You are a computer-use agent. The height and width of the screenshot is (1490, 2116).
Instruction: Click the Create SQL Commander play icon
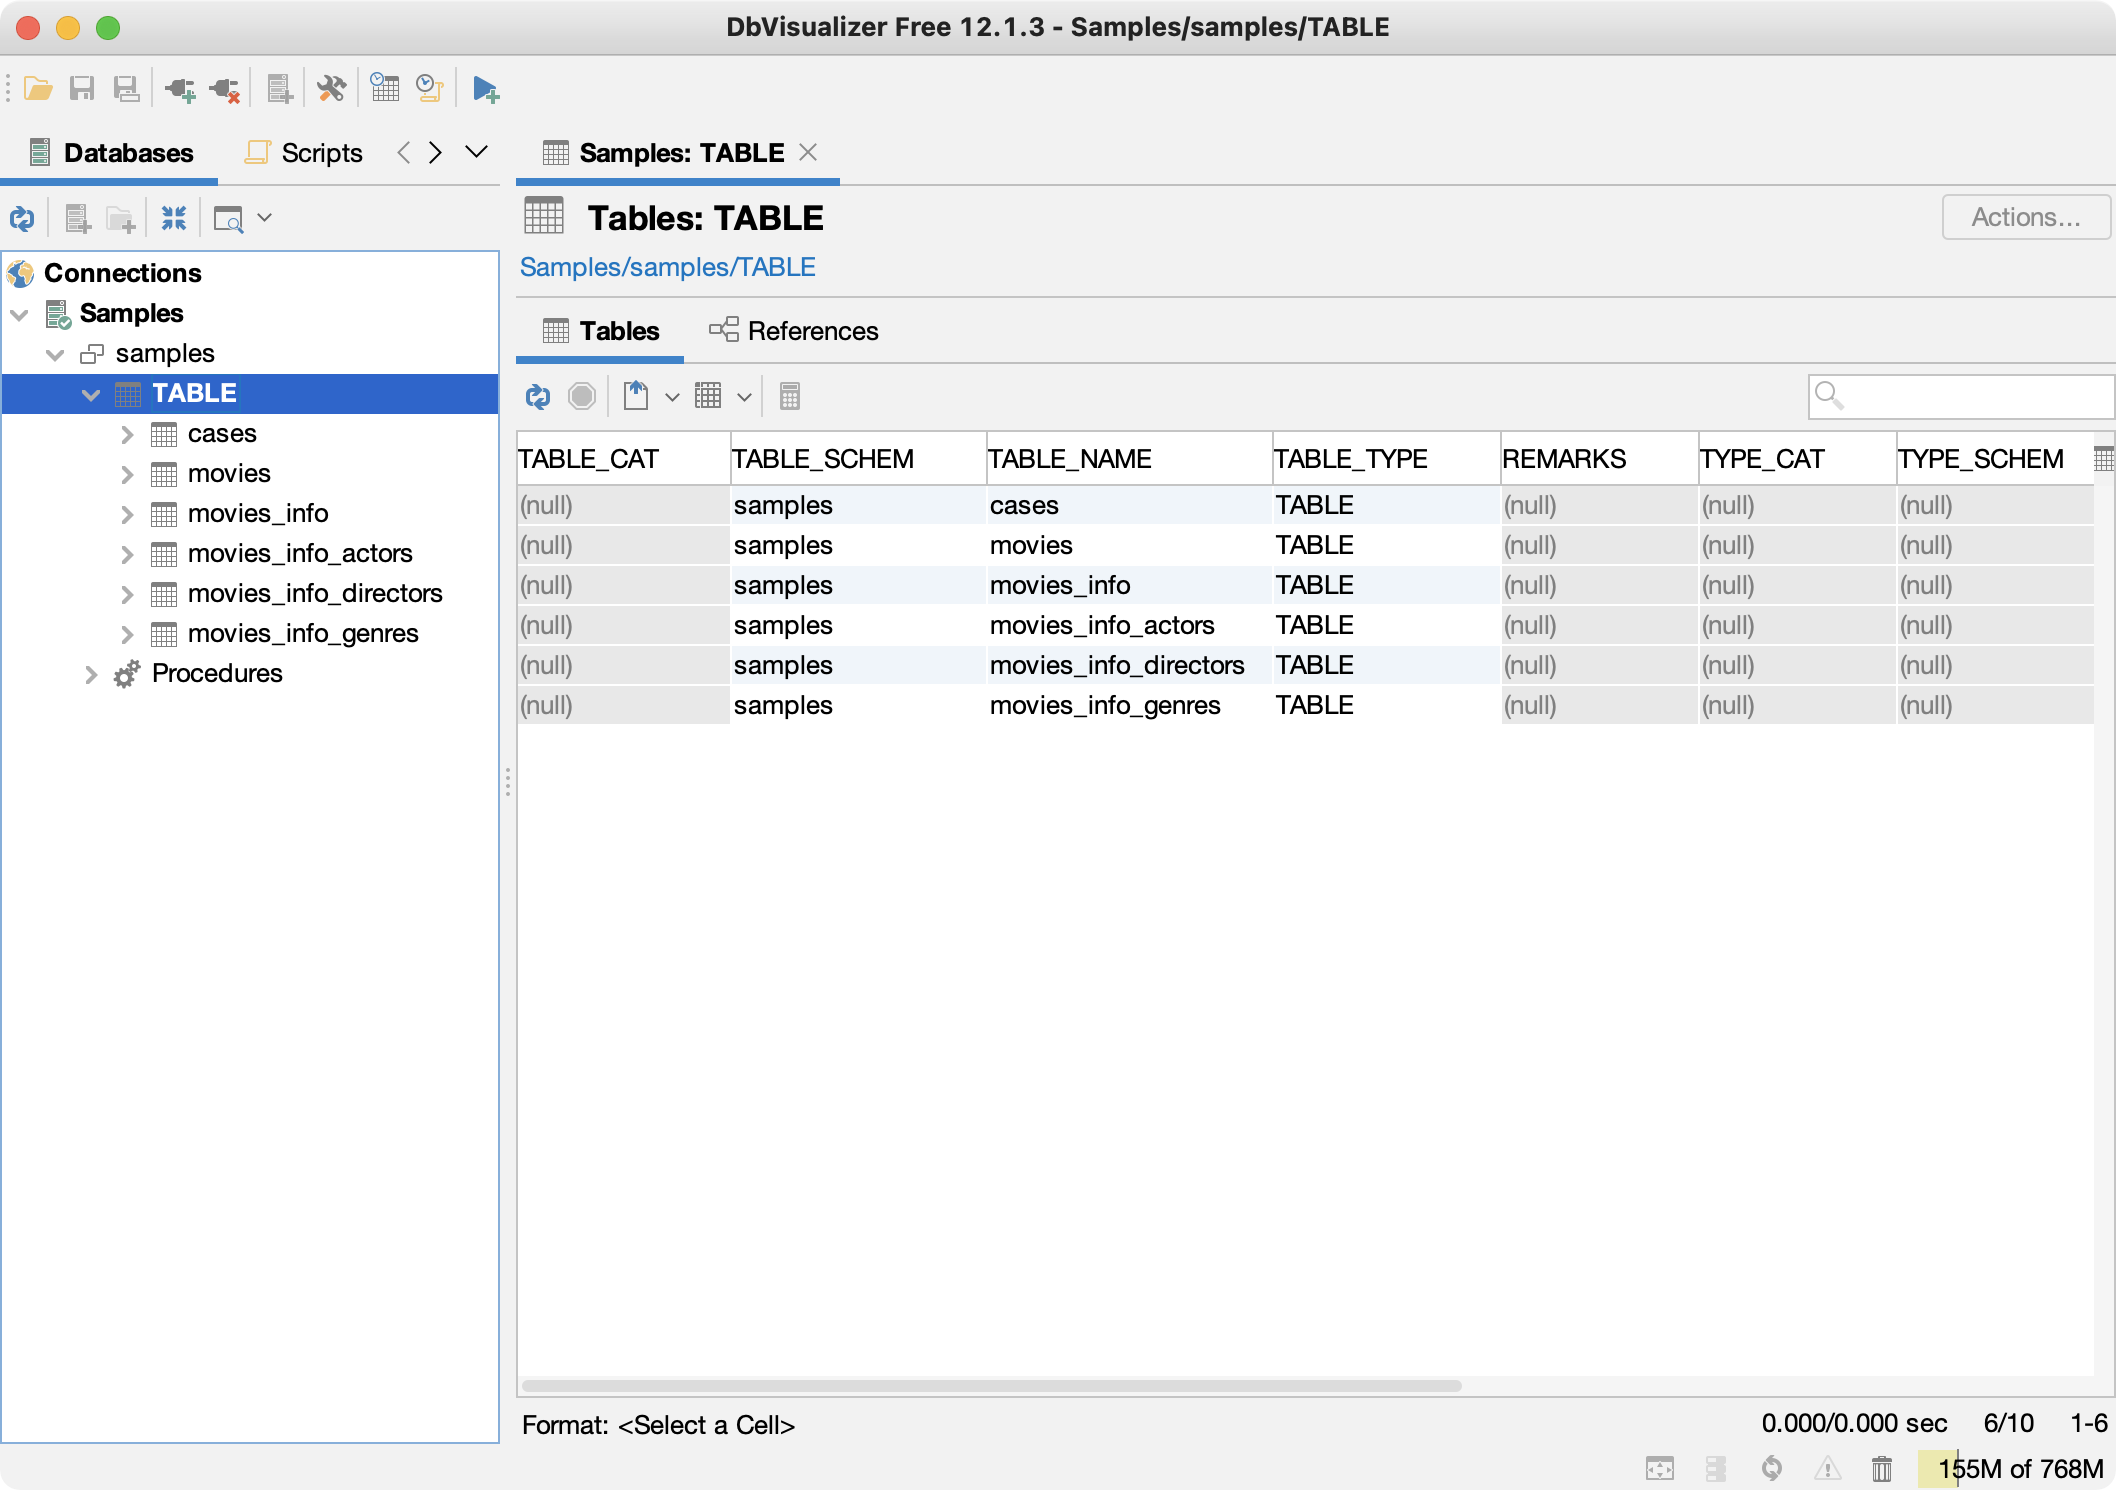pyautogui.click(x=486, y=89)
